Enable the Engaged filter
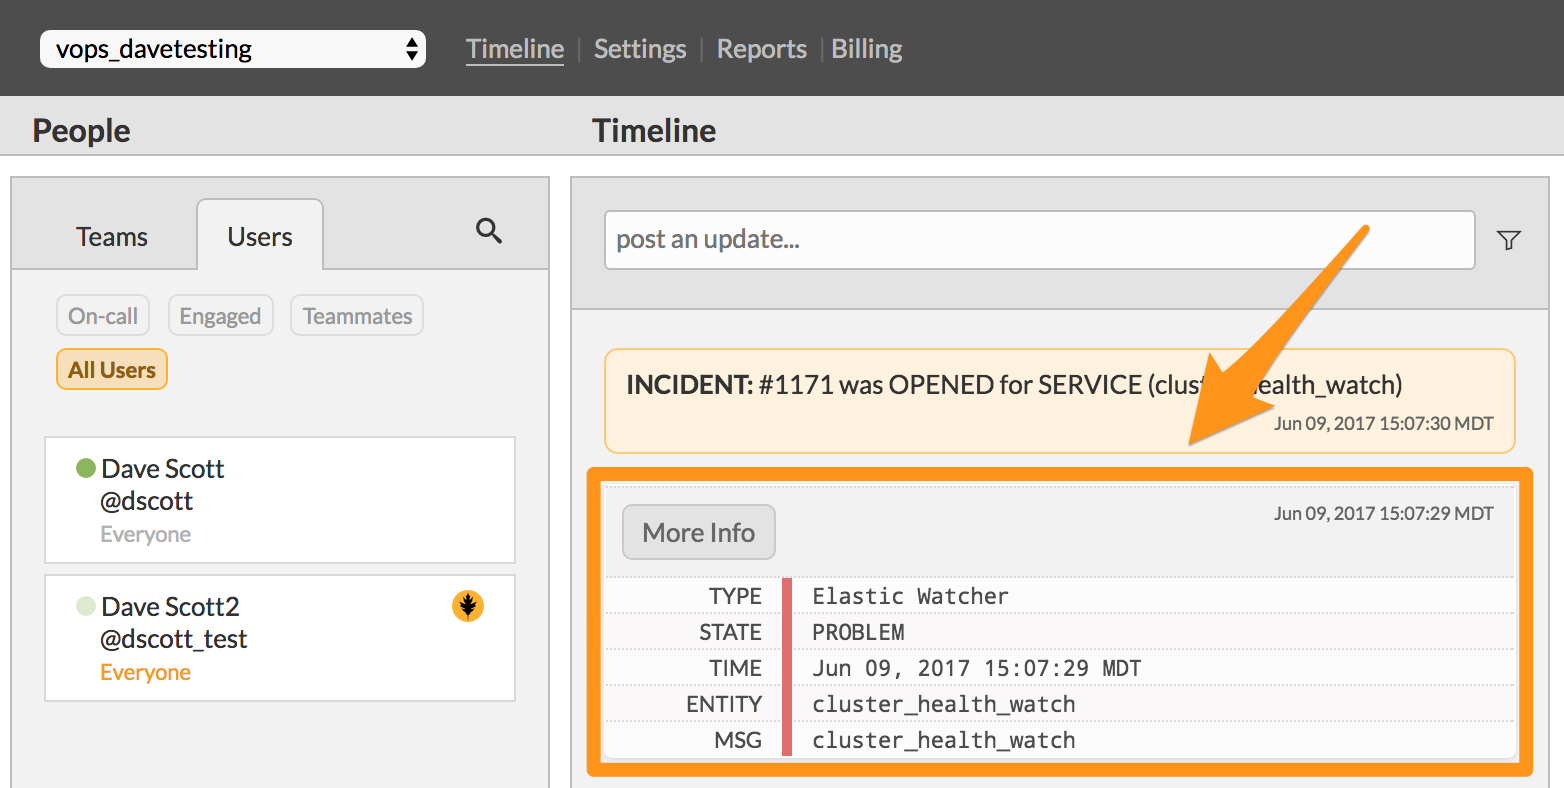This screenshot has width=1564, height=788. (220, 315)
